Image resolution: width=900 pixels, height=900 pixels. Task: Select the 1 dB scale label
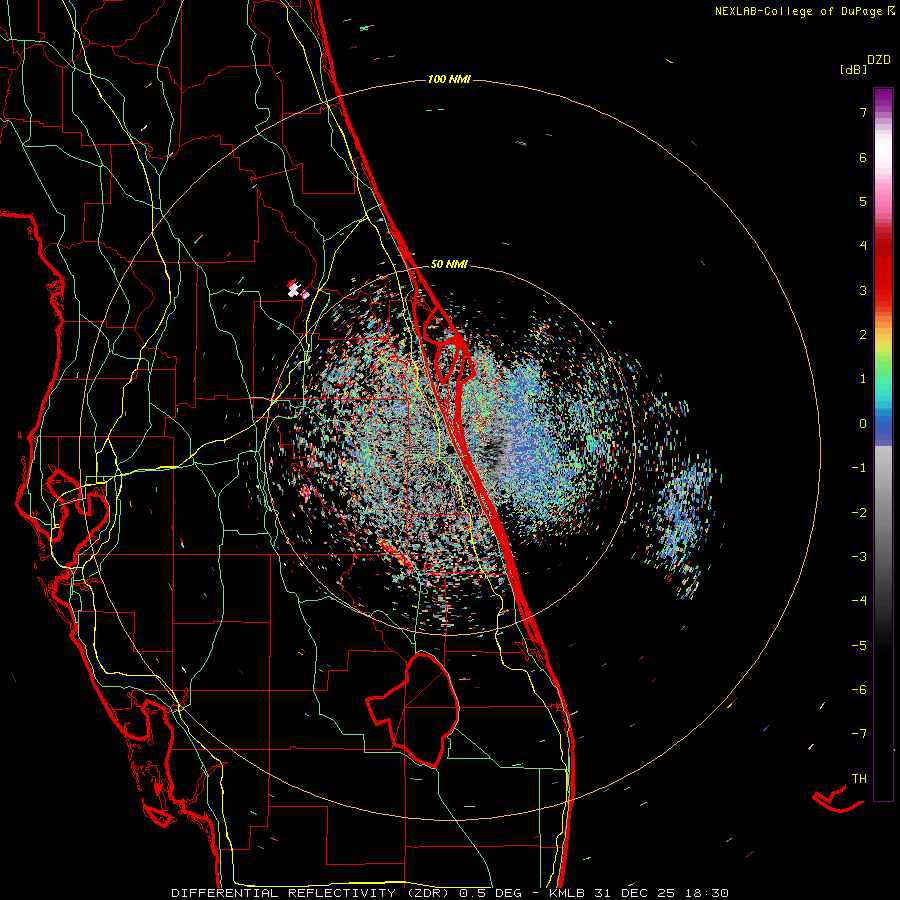[863, 379]
